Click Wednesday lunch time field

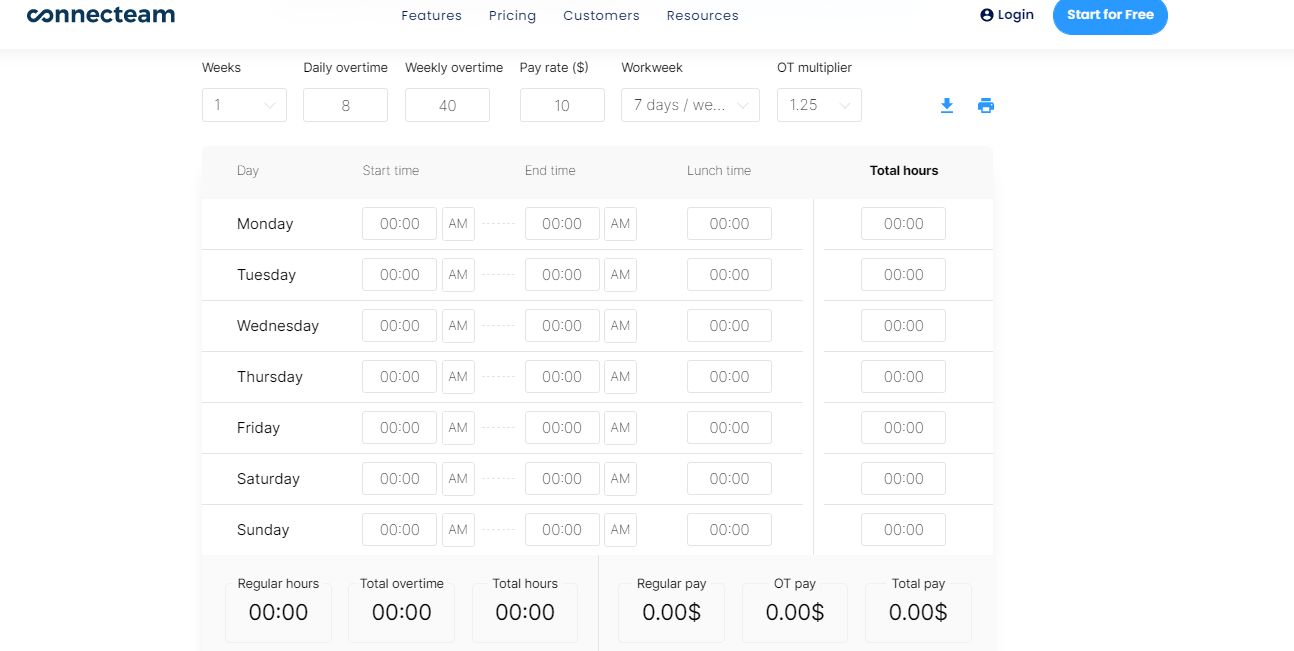point(729,326)
